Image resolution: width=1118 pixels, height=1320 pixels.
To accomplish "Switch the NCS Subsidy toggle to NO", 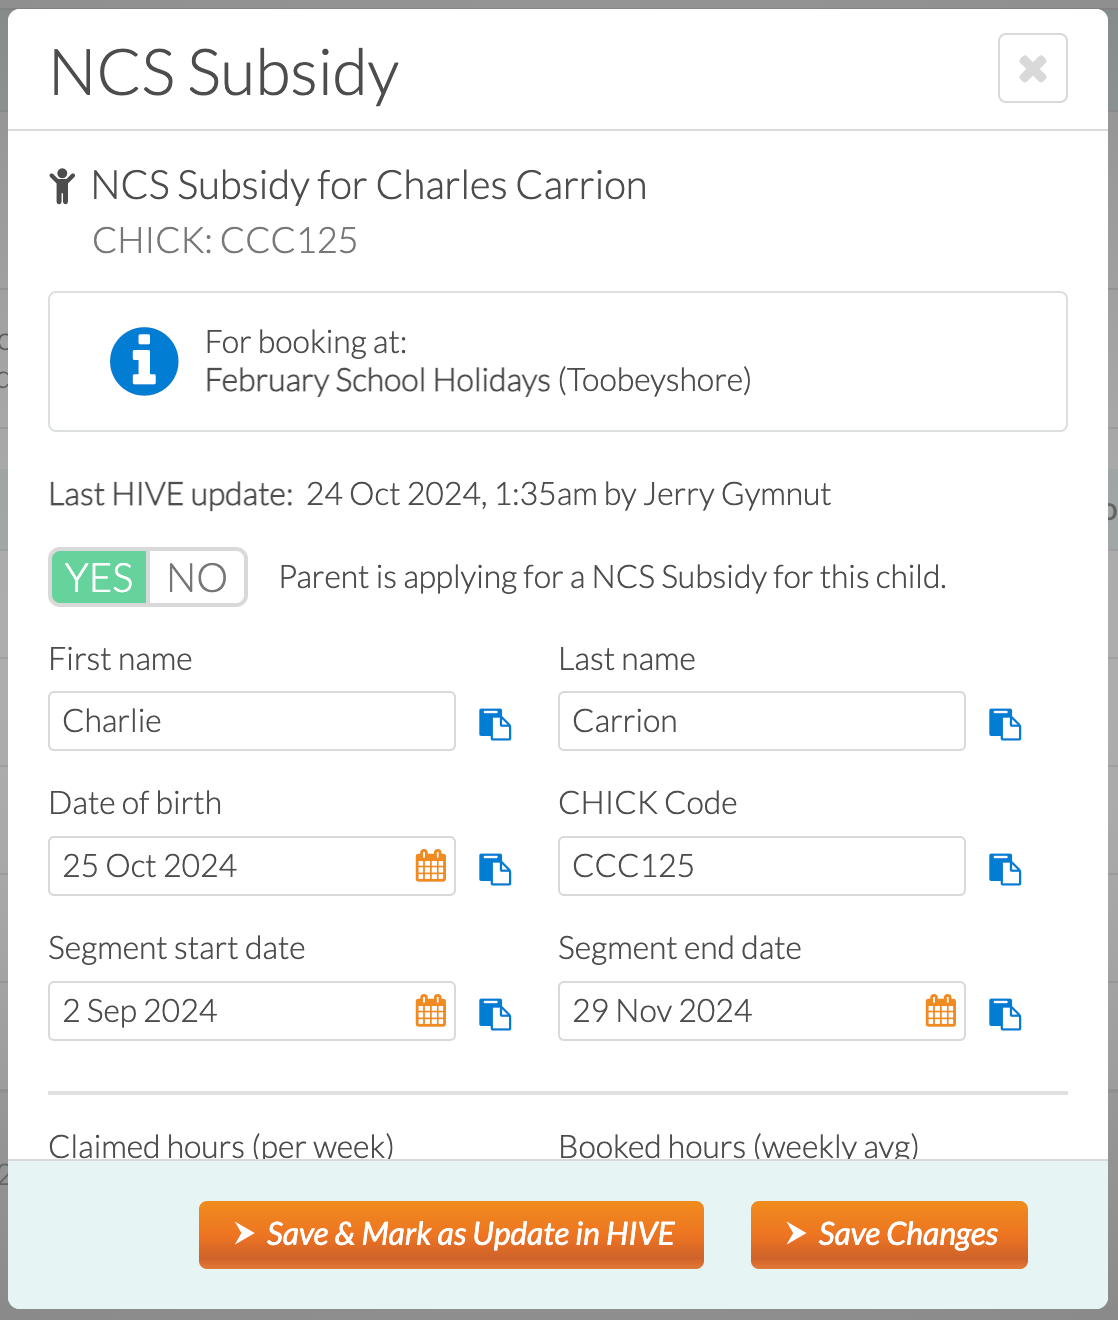I will coord(197,578).
